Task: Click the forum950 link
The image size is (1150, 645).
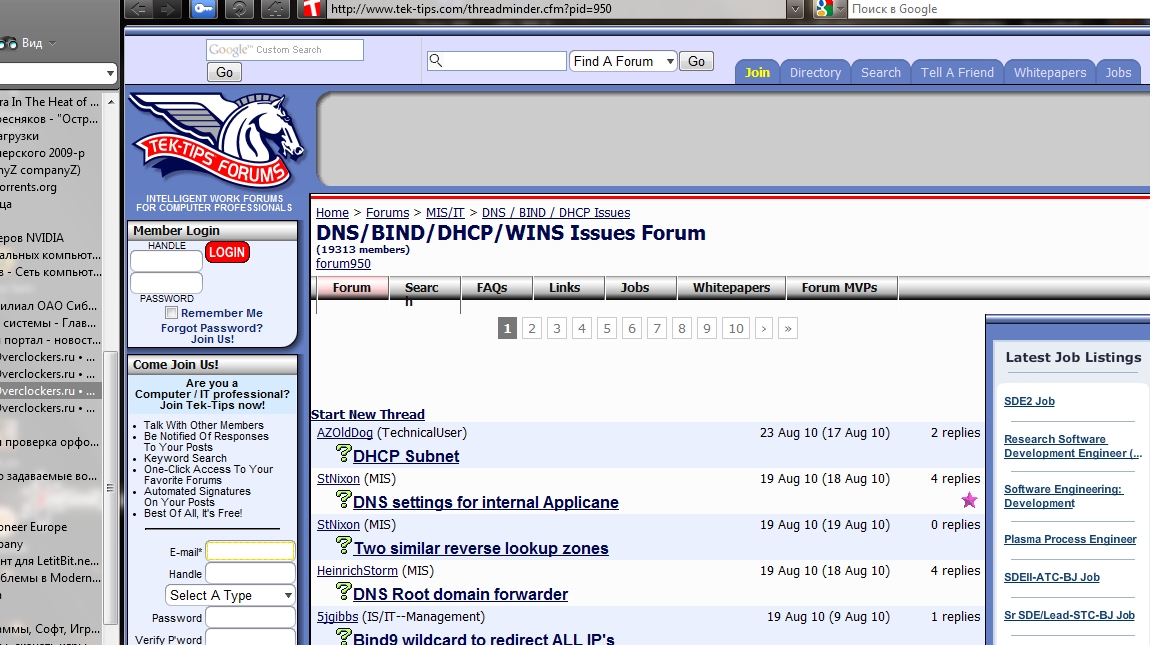Action: coord(343,263)
